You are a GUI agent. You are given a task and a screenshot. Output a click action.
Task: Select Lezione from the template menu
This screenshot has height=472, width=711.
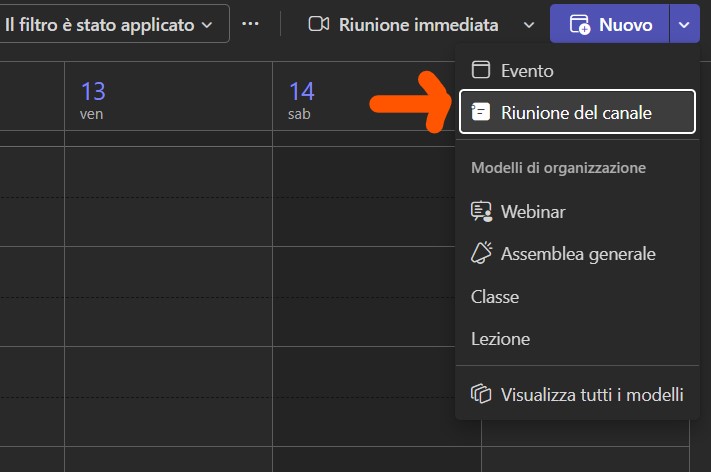pos(500,339)
